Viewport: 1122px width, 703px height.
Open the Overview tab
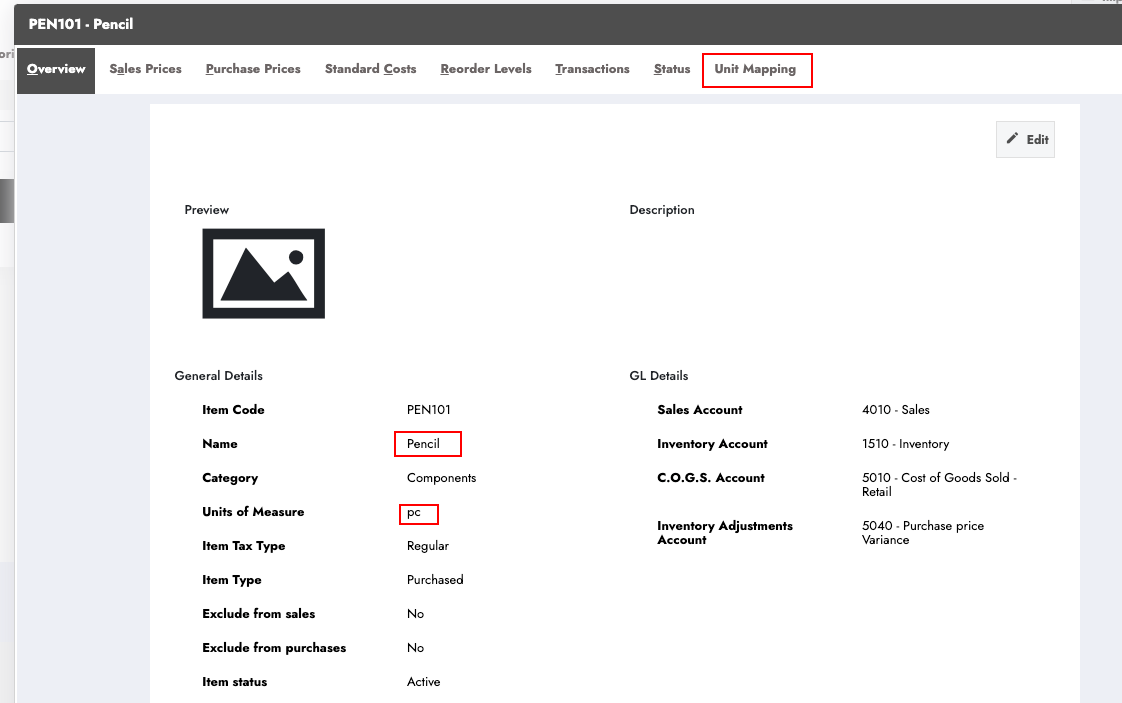click(56, 69)
